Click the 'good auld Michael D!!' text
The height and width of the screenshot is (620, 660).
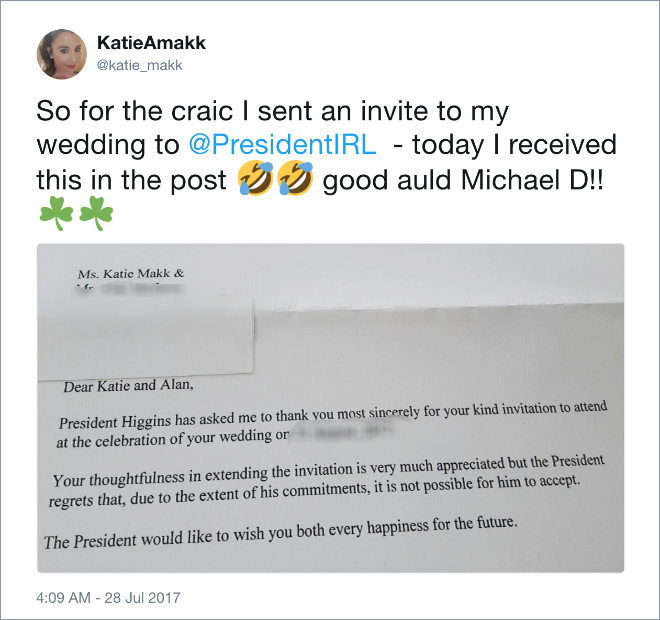tap(463, 180)
